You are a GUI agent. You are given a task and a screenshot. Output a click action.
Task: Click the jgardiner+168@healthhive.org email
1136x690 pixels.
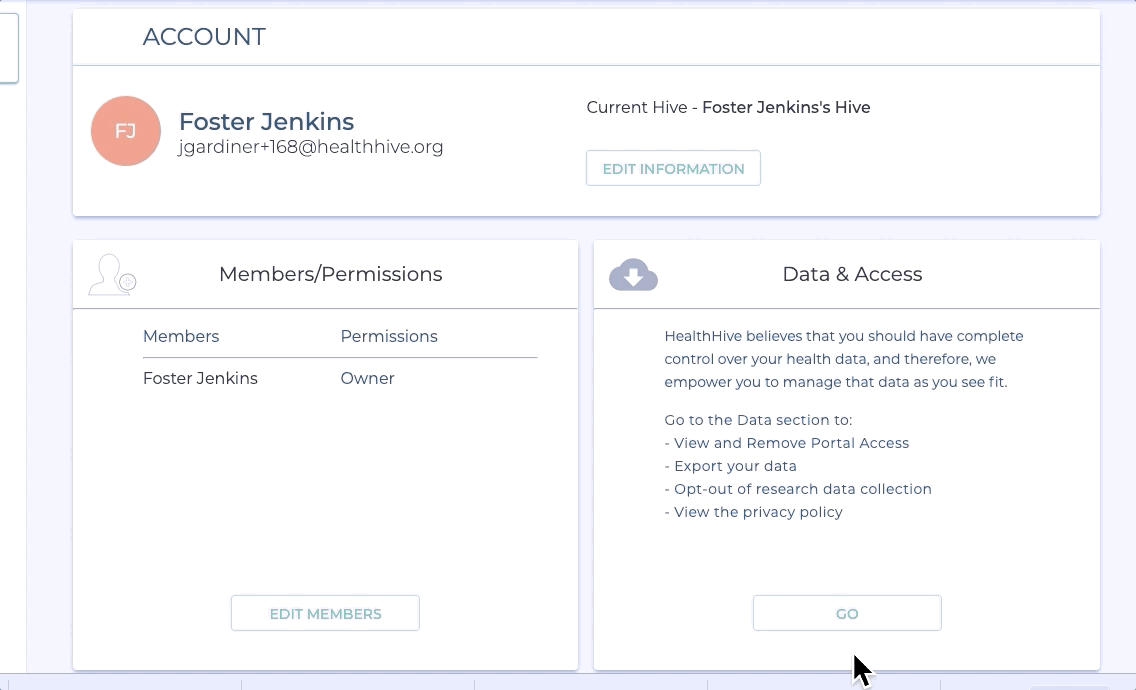click(x=310, y=147)
